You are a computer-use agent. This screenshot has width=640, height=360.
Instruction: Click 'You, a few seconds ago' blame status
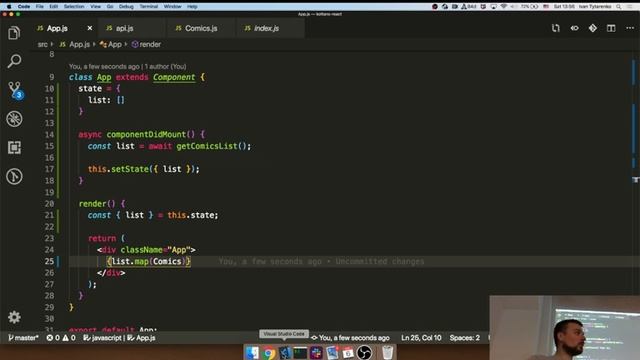[x=350, y=338]
